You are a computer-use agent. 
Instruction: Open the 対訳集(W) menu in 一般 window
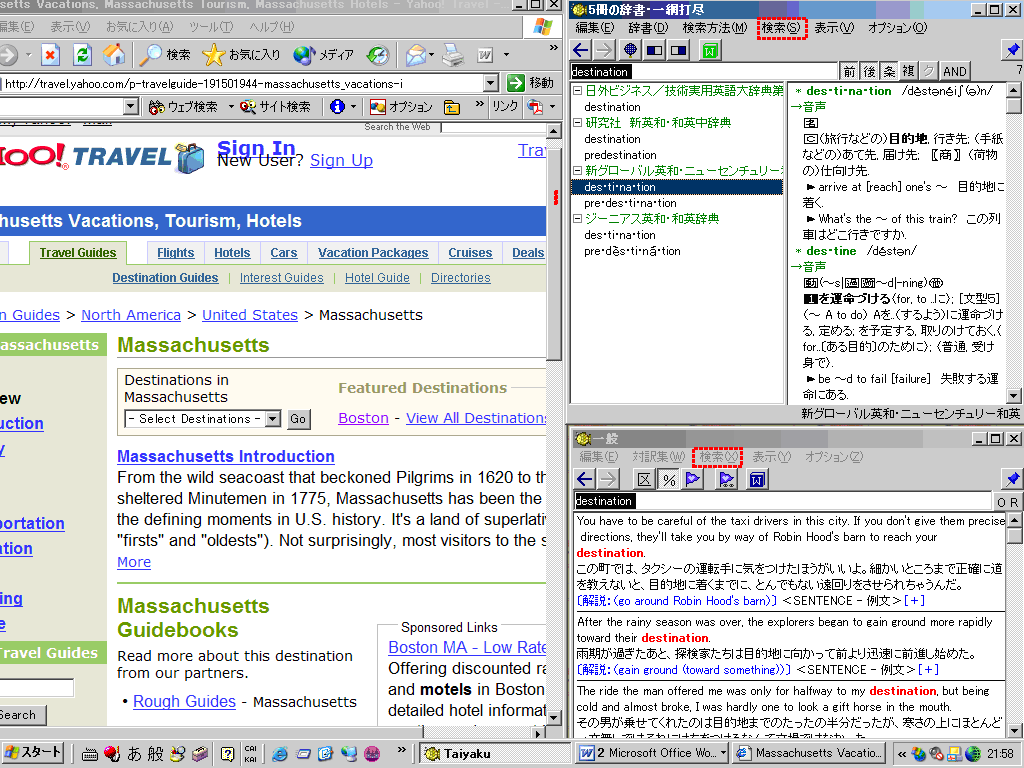(658, 457)
